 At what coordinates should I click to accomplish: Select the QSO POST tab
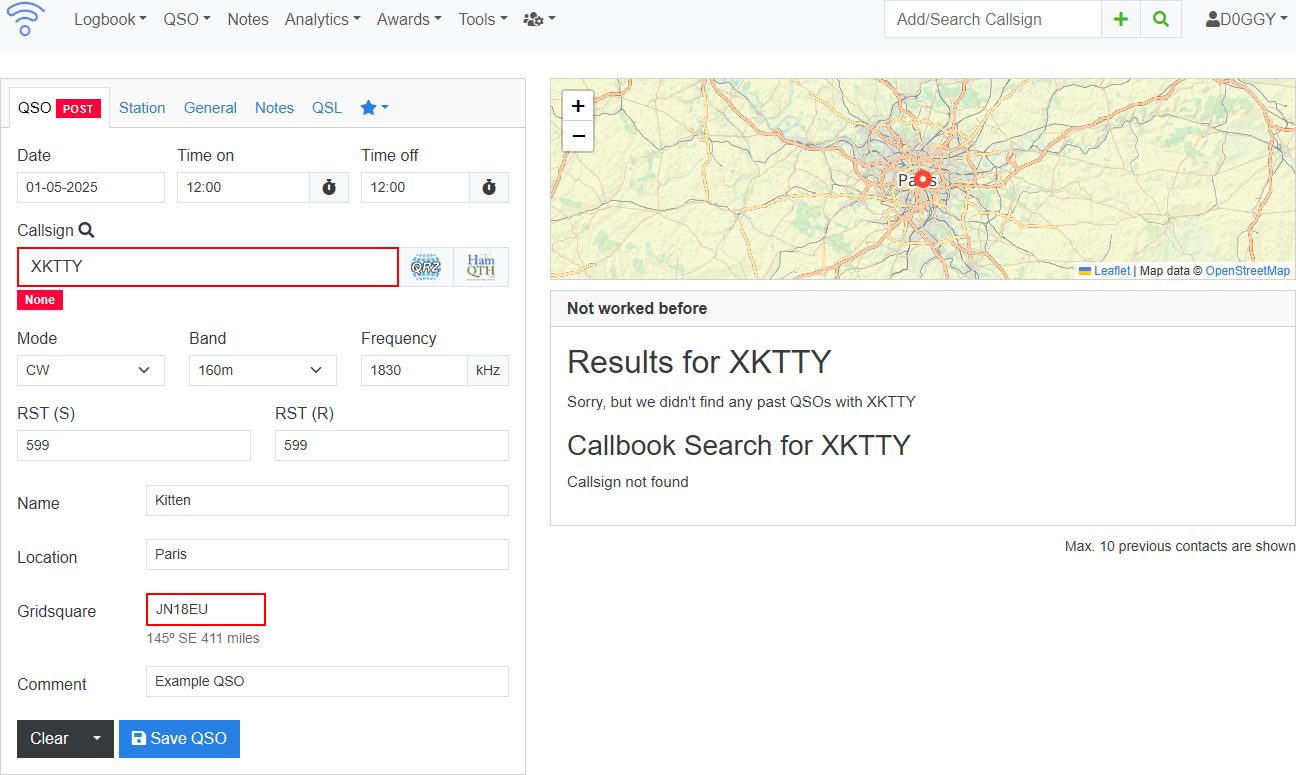(x=59, y=107)
